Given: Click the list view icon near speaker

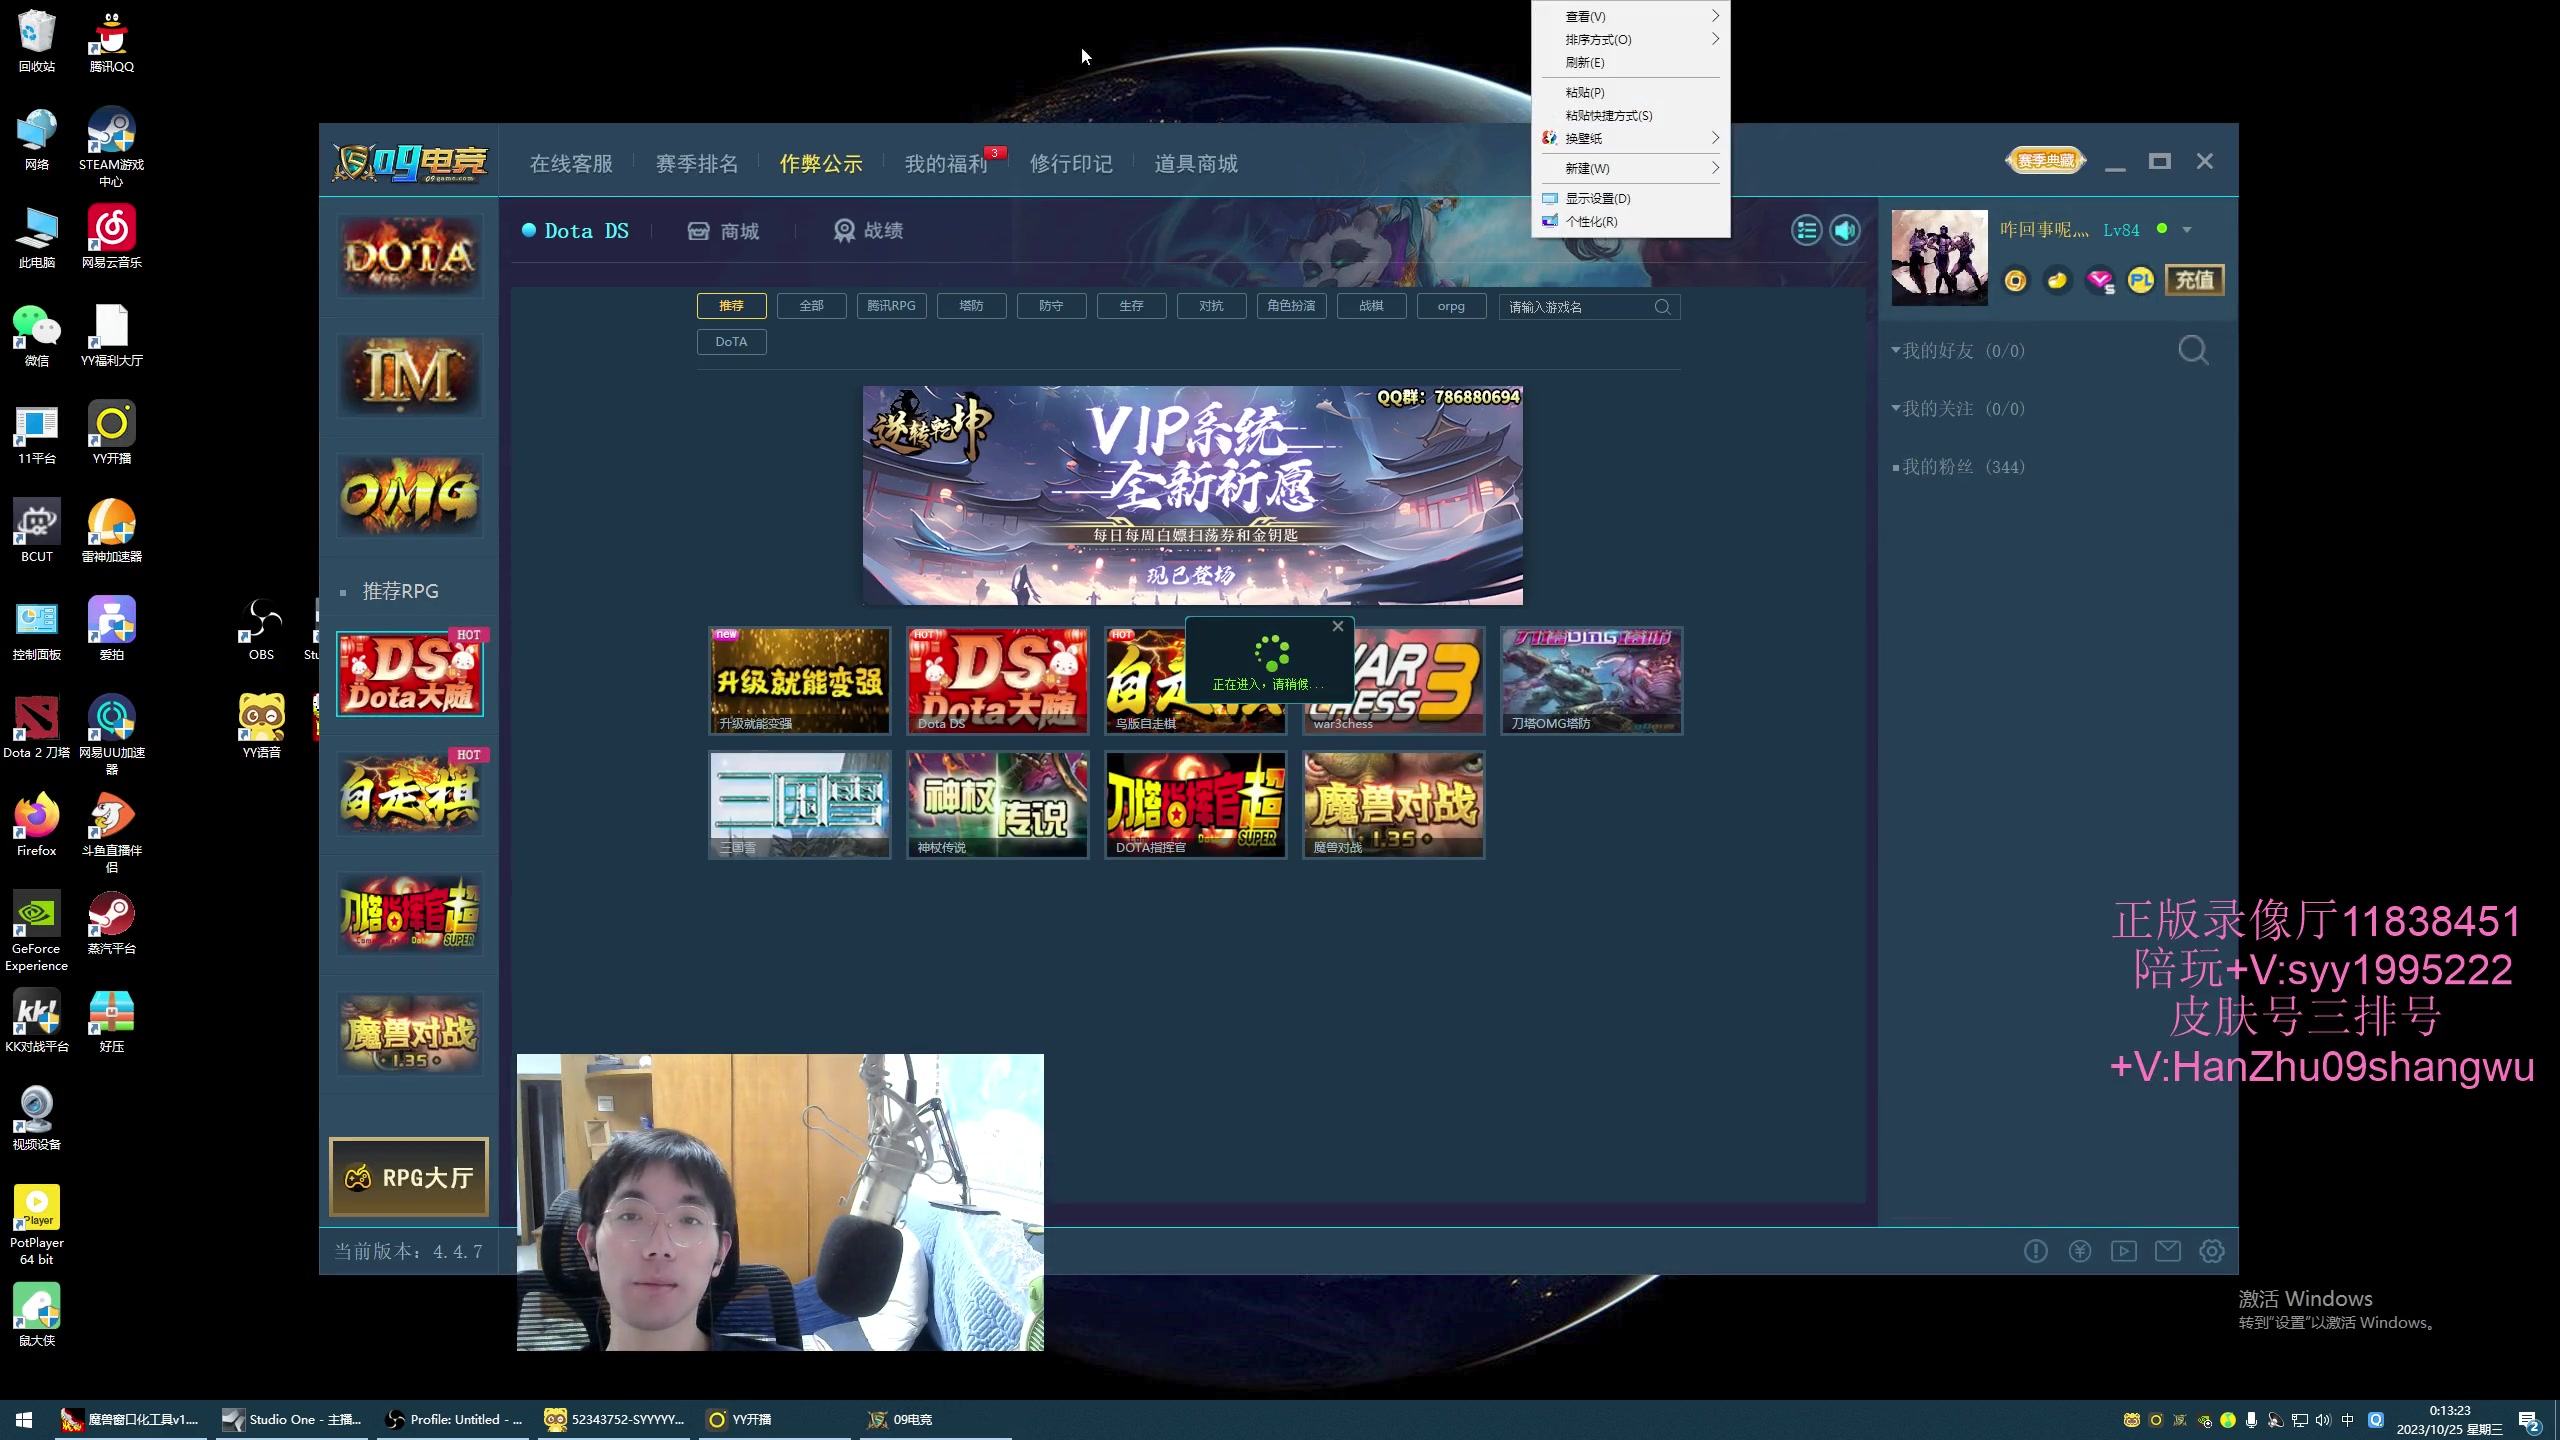Looking at the screenshot, I should pyautogui.click(x=1806, y=231).
